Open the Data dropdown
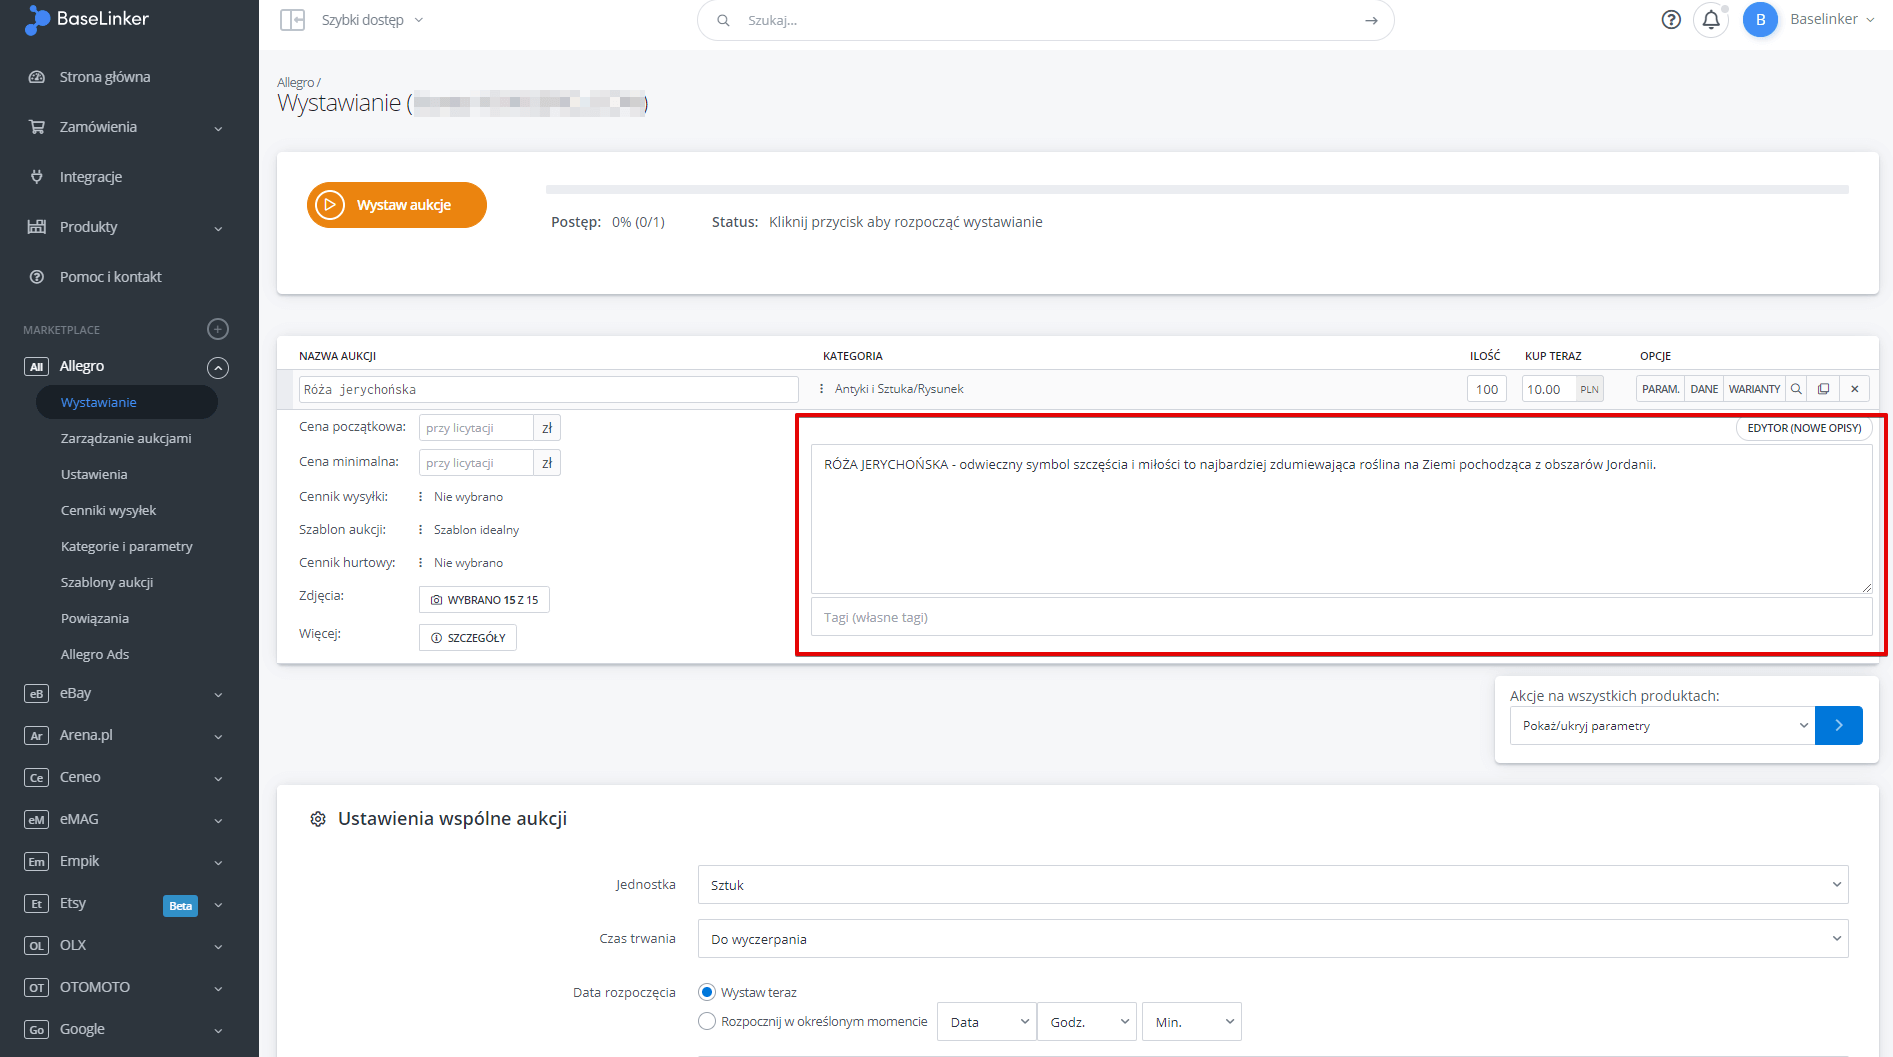The height and width of the screenshot is (1057, 1893). [x=986, y=1022]
